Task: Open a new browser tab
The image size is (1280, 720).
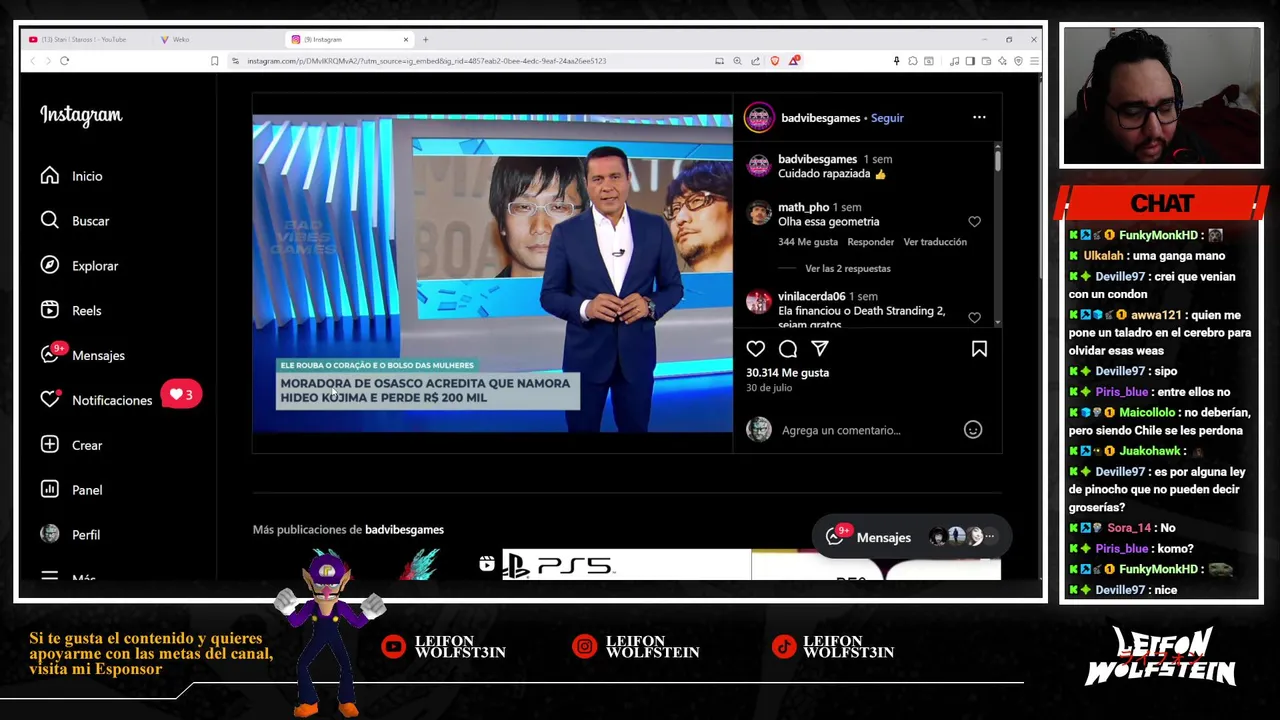Action: [x=425, y=39]
